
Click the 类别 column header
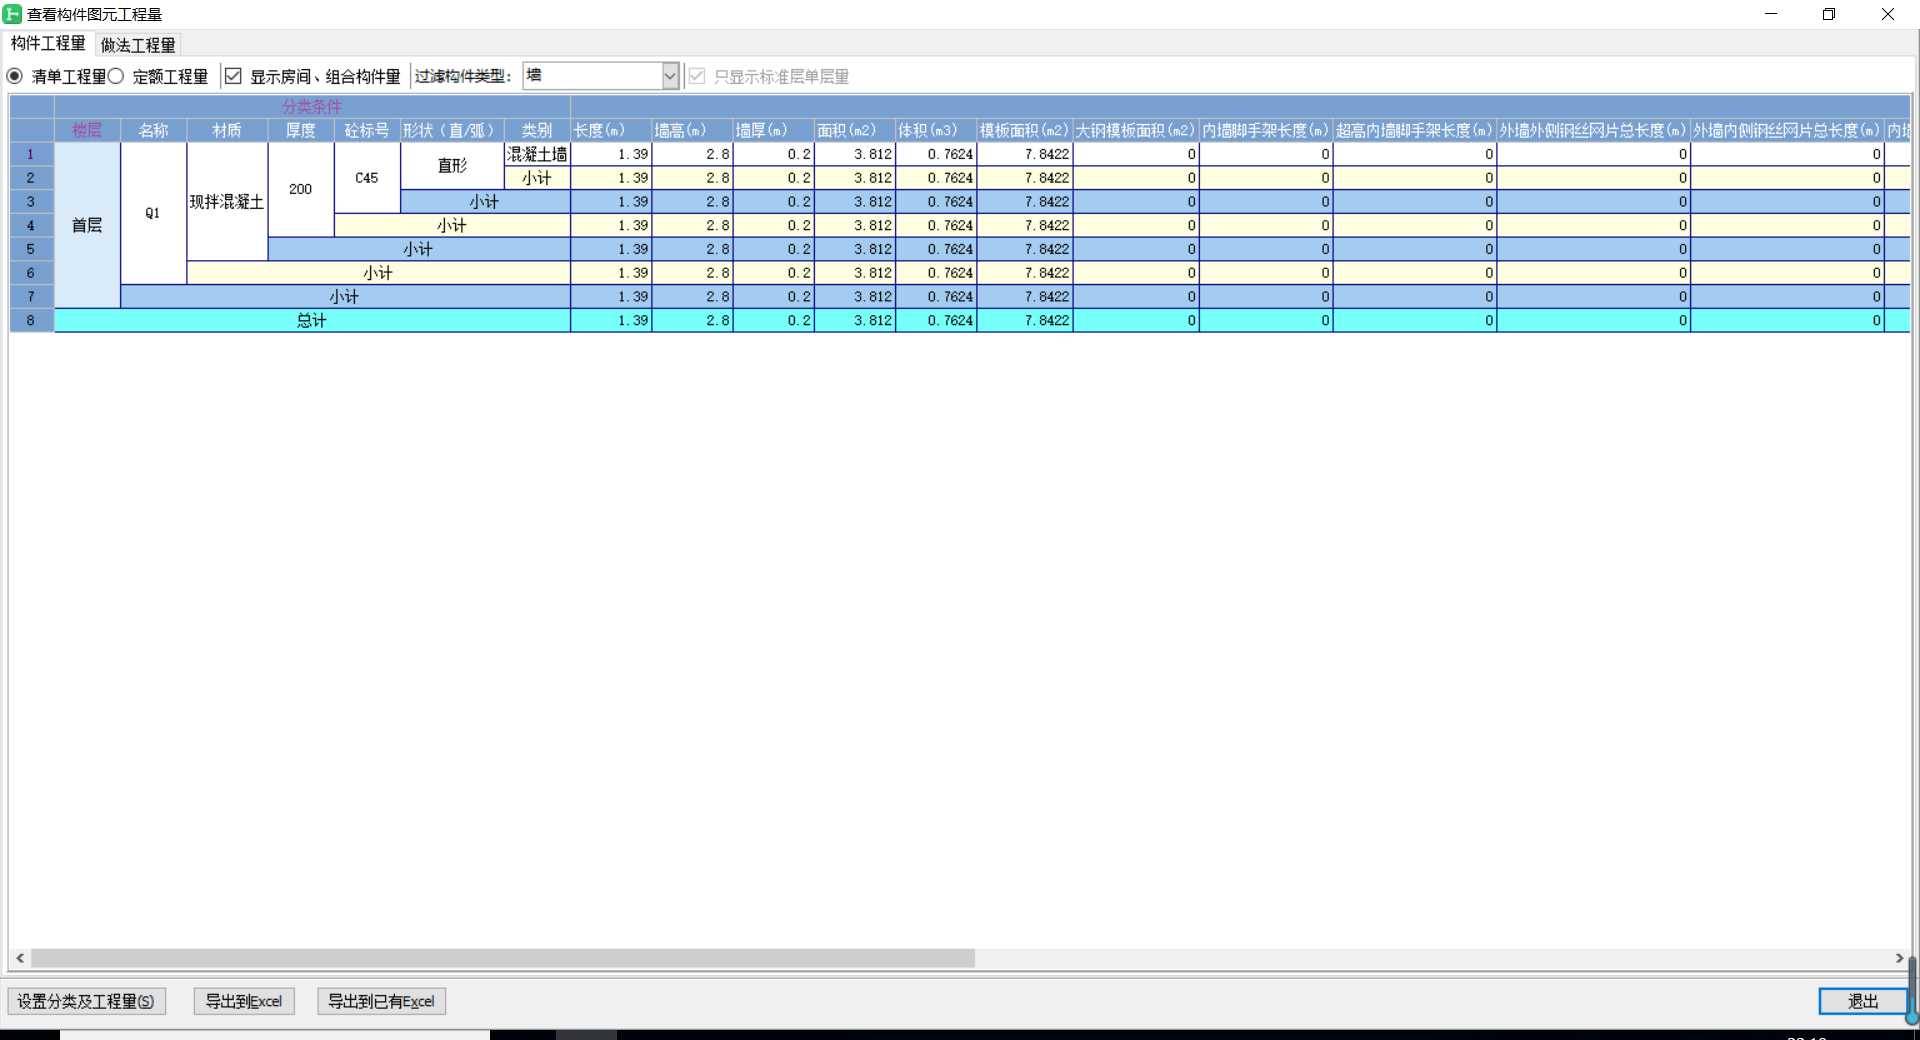[x=537, y=130]
